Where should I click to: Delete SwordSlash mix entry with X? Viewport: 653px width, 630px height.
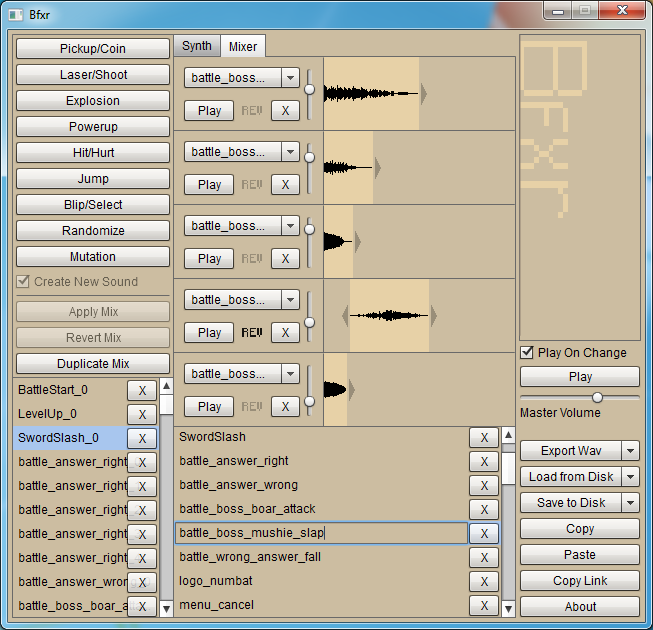[484, 438]
